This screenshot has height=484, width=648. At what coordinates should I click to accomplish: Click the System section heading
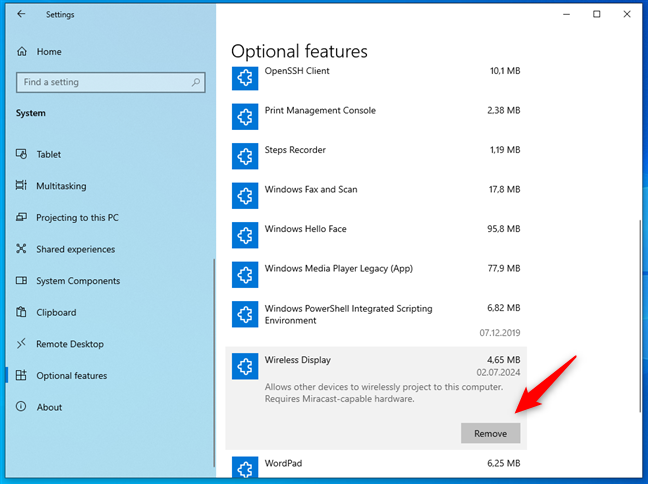pyautogui.click(x=31, y=113)
